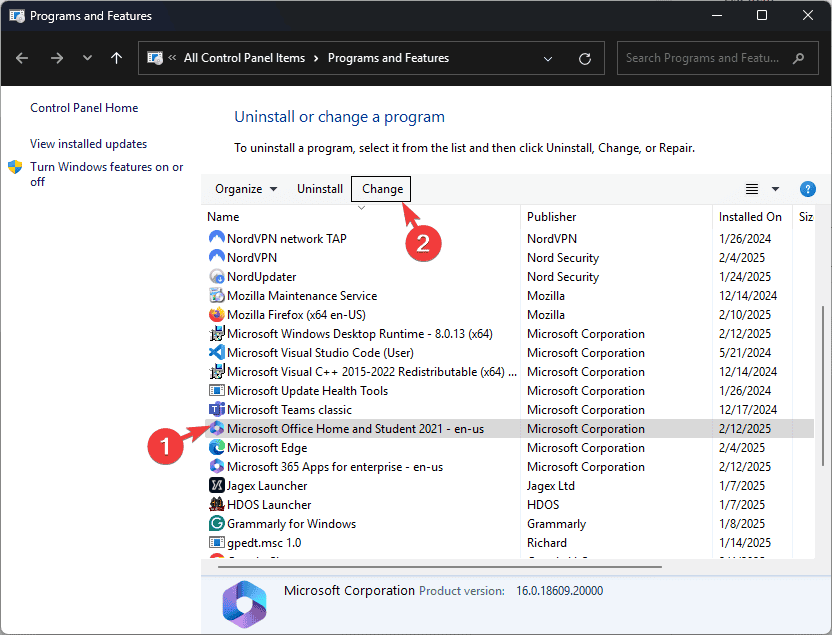
Task: Click the large Microsoft 365 logo in details pane
Action: pyautogui.click(x=244, y=604)
